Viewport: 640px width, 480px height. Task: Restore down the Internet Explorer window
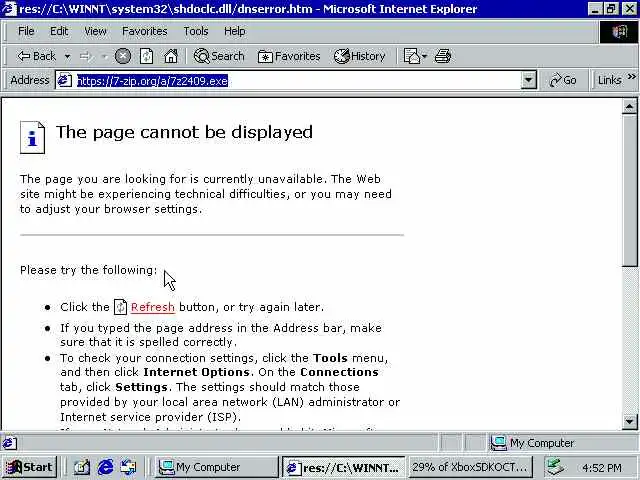click(x=611, y=9)
